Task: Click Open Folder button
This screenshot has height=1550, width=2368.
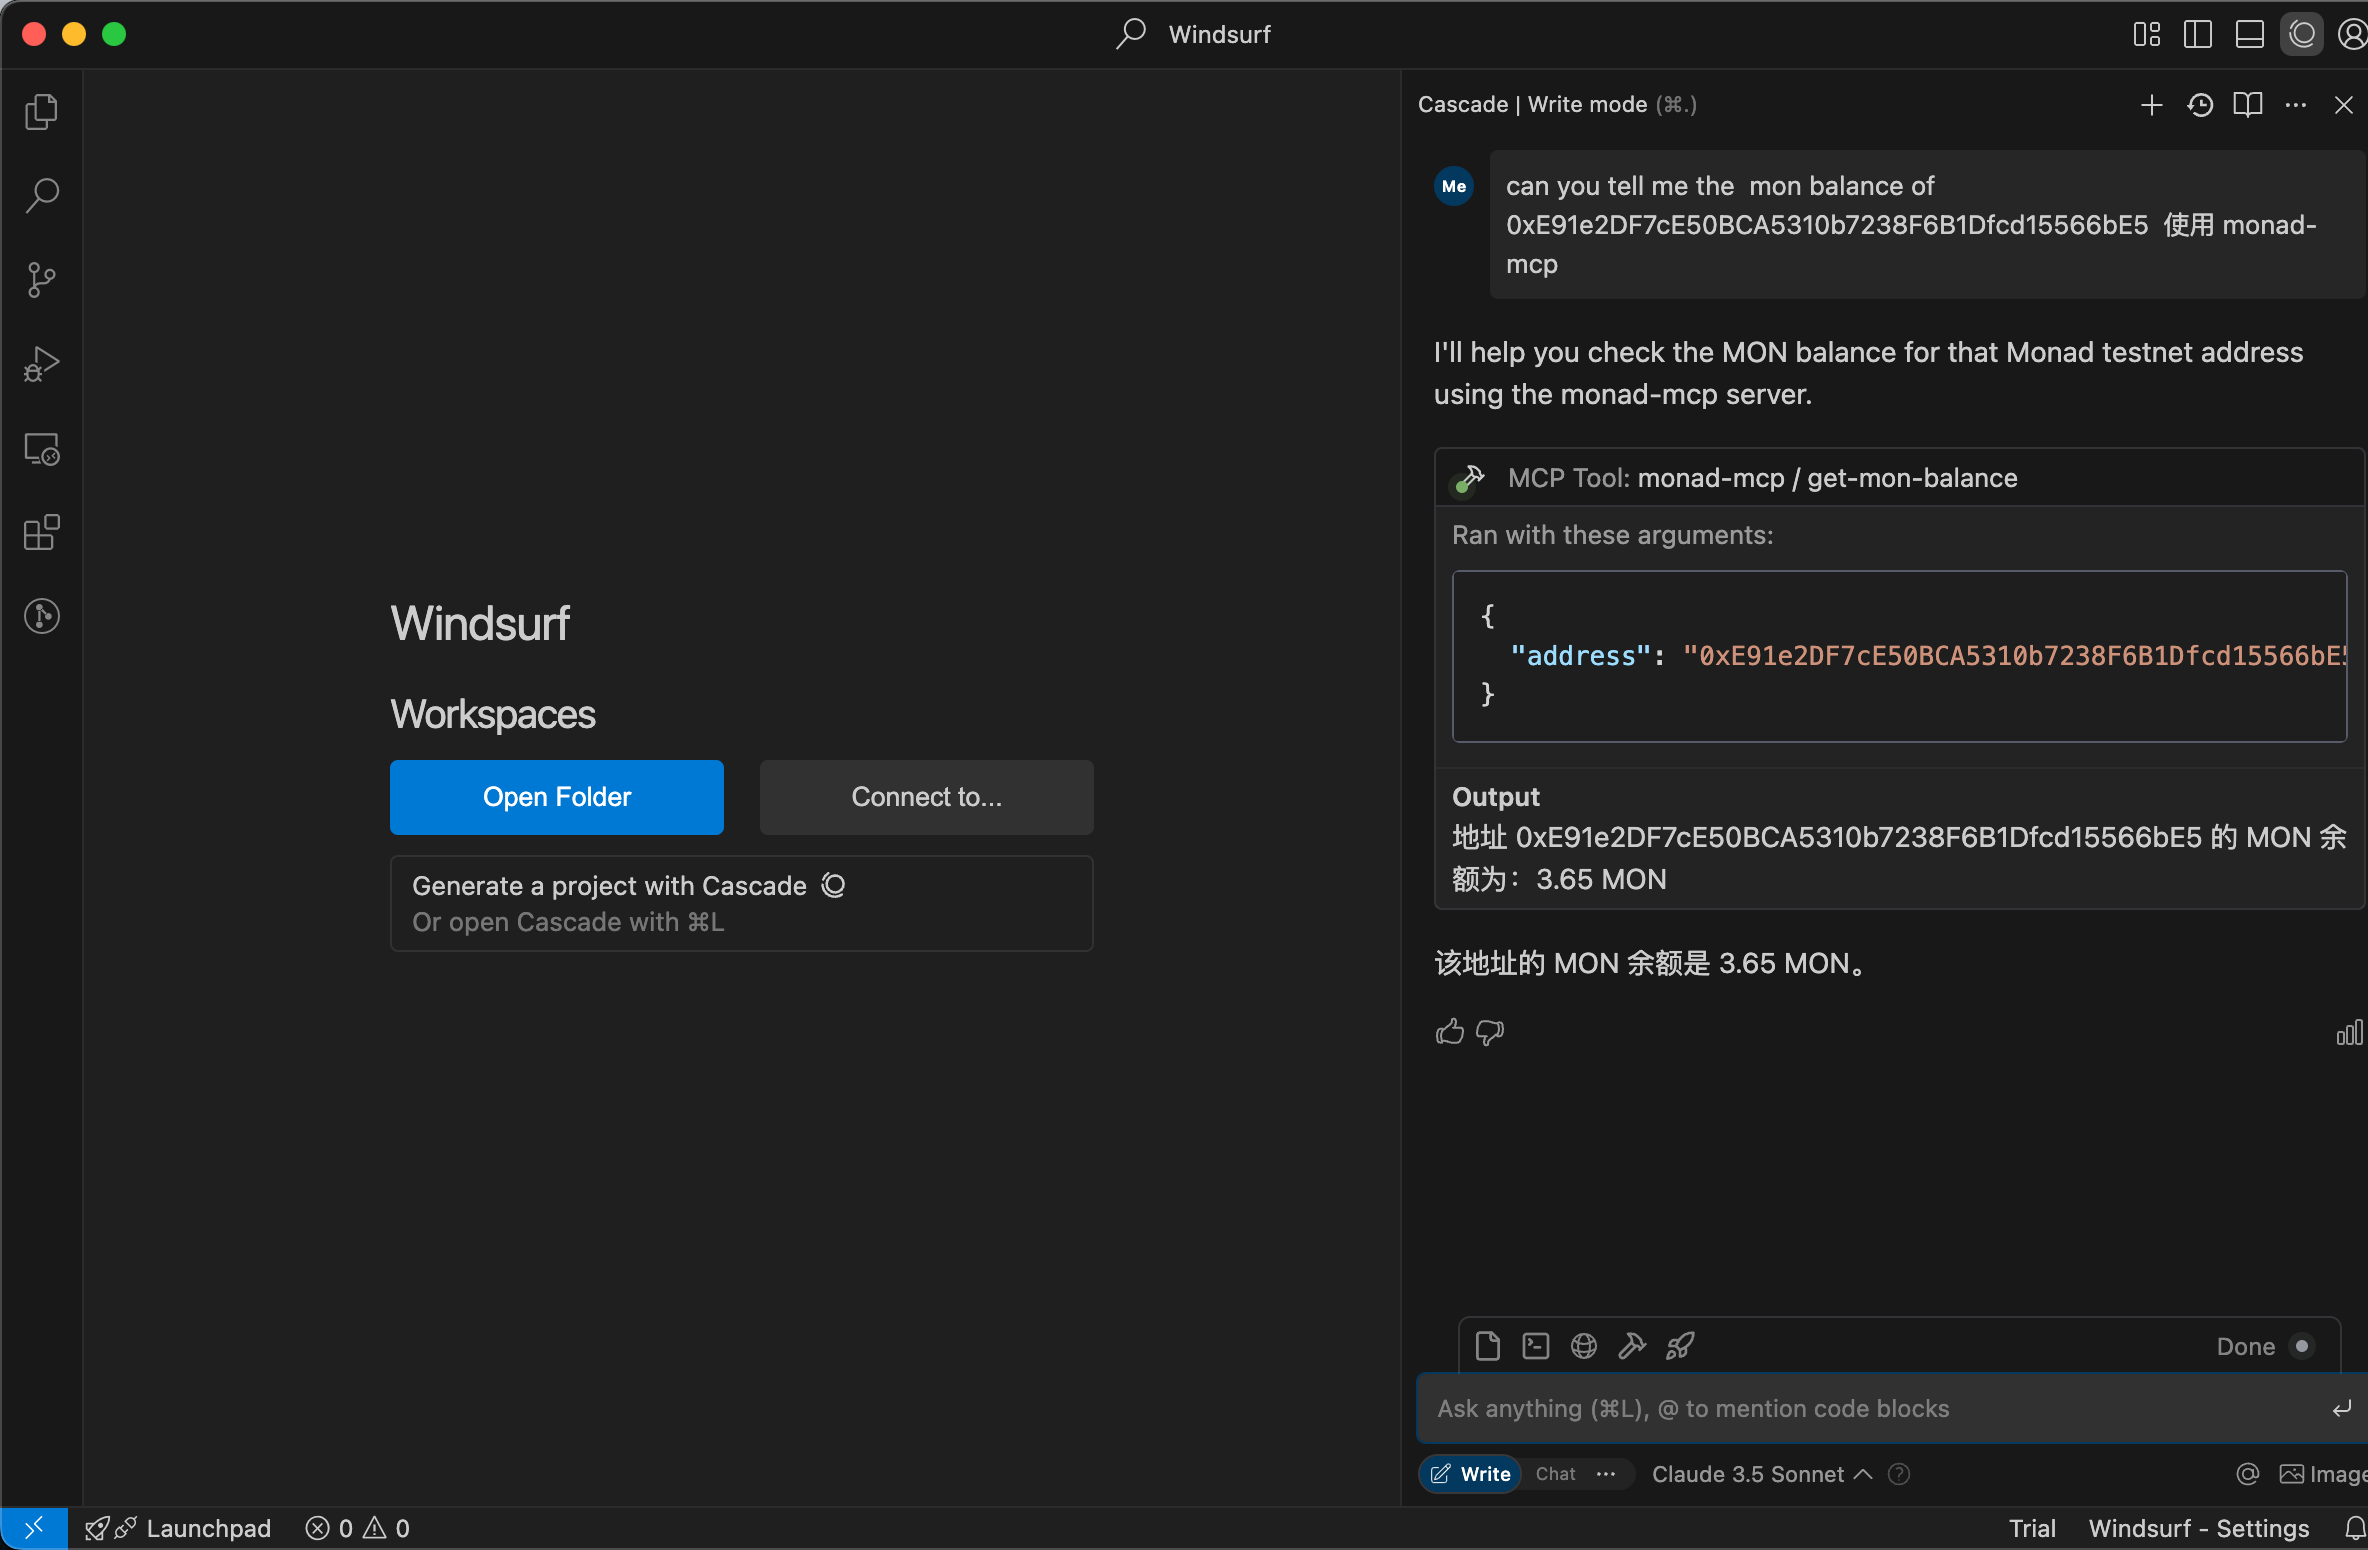Action: coord(557,797)
